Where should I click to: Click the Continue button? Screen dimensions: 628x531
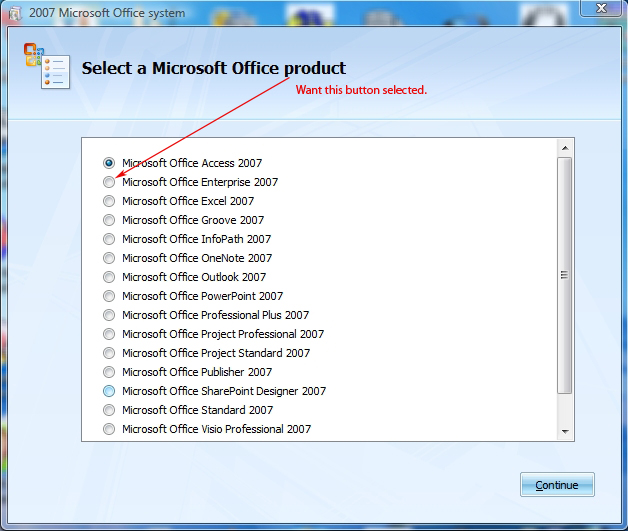[557, 485]
